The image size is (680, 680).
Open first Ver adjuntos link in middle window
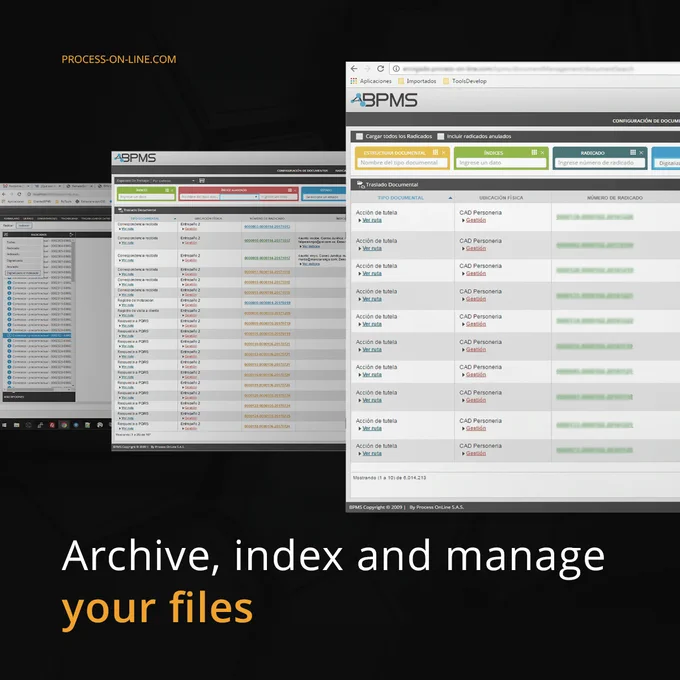(311, 246)
